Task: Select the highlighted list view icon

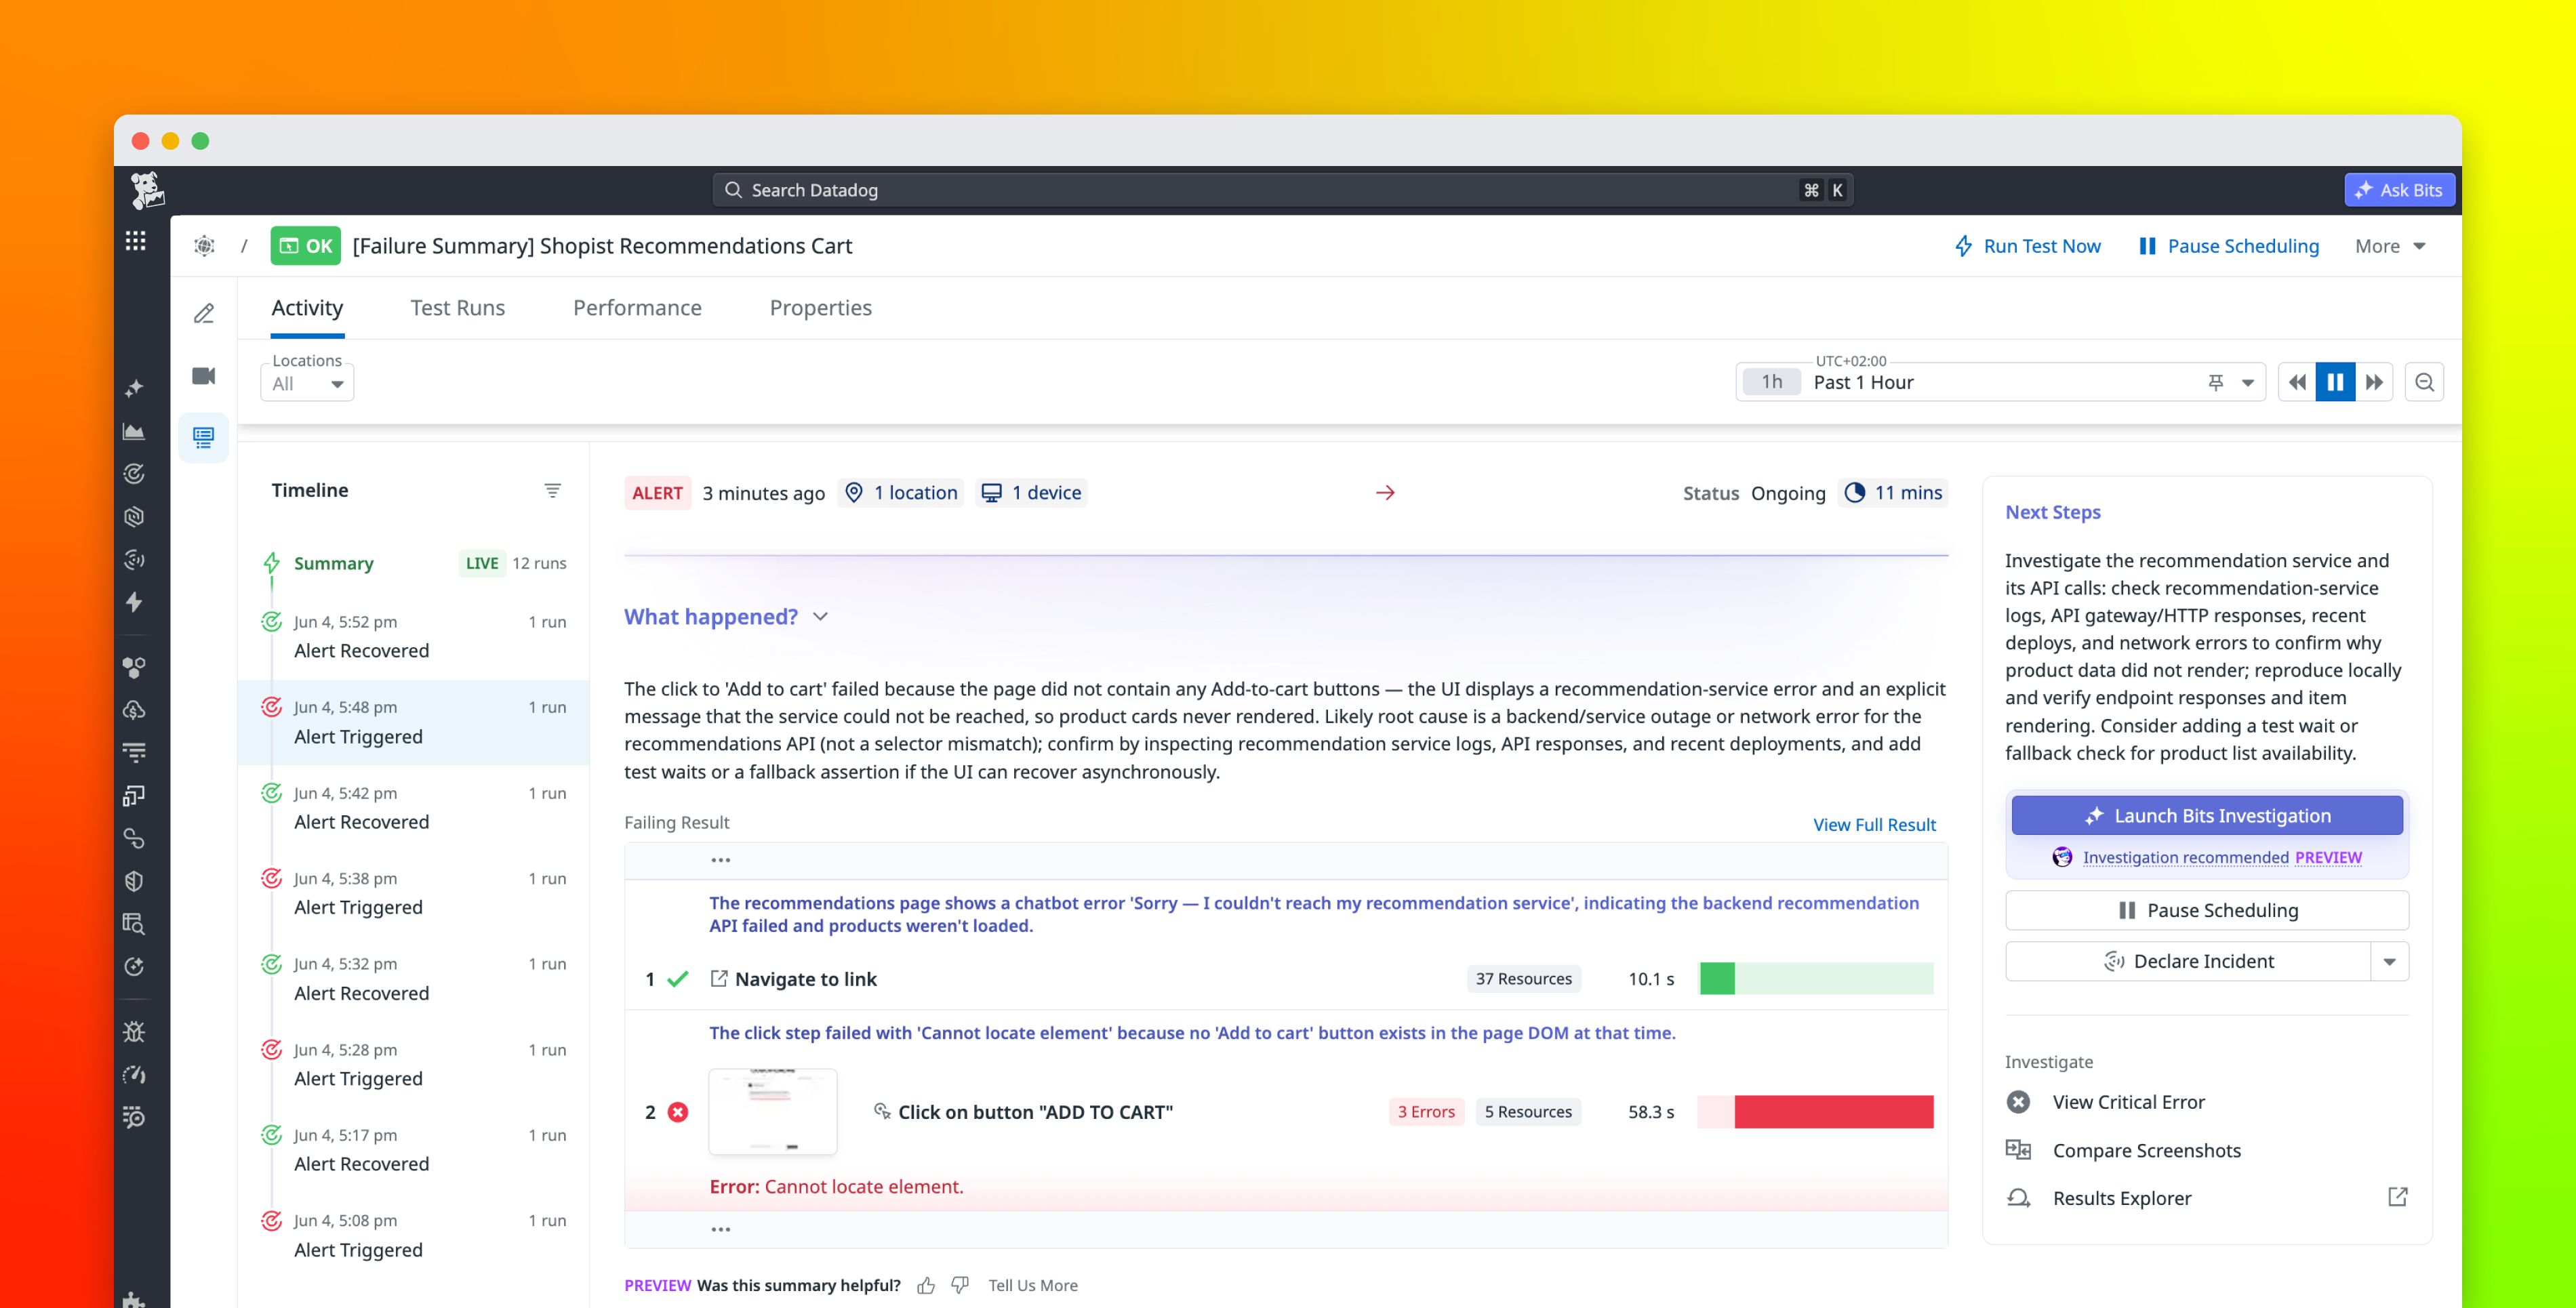Action: [x=204, y=437]
